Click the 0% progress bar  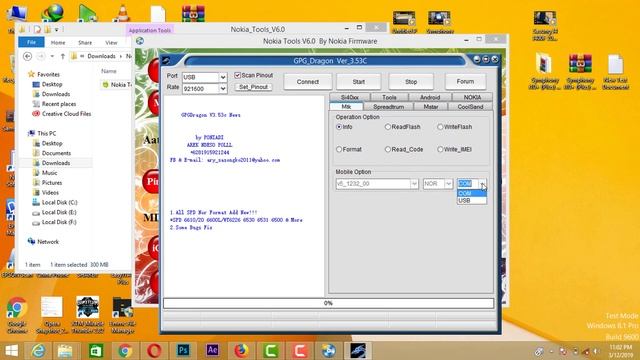coord(328,303)
